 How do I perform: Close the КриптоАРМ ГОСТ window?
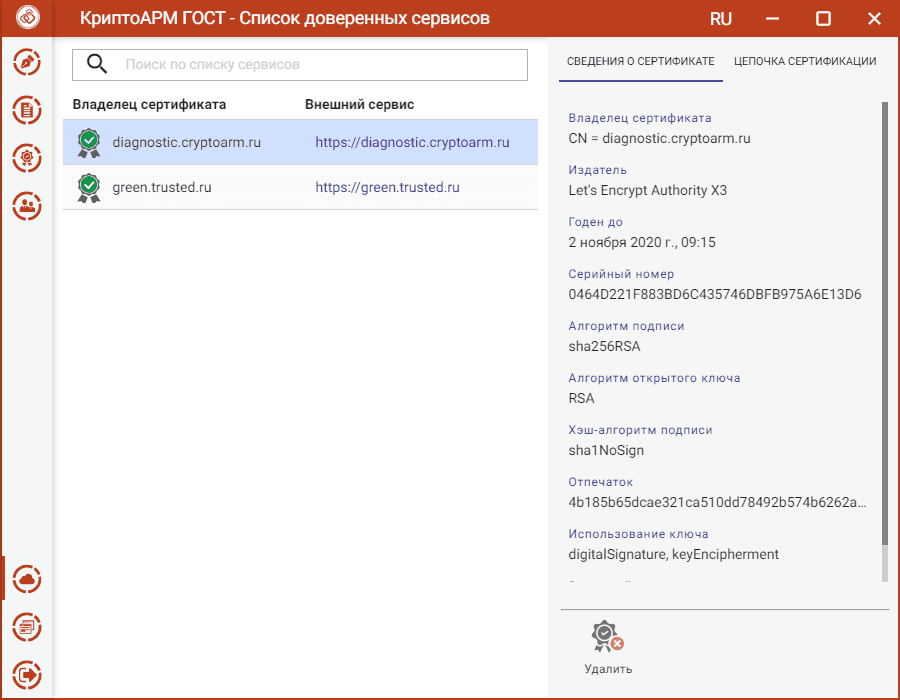[x=874, y=18]
